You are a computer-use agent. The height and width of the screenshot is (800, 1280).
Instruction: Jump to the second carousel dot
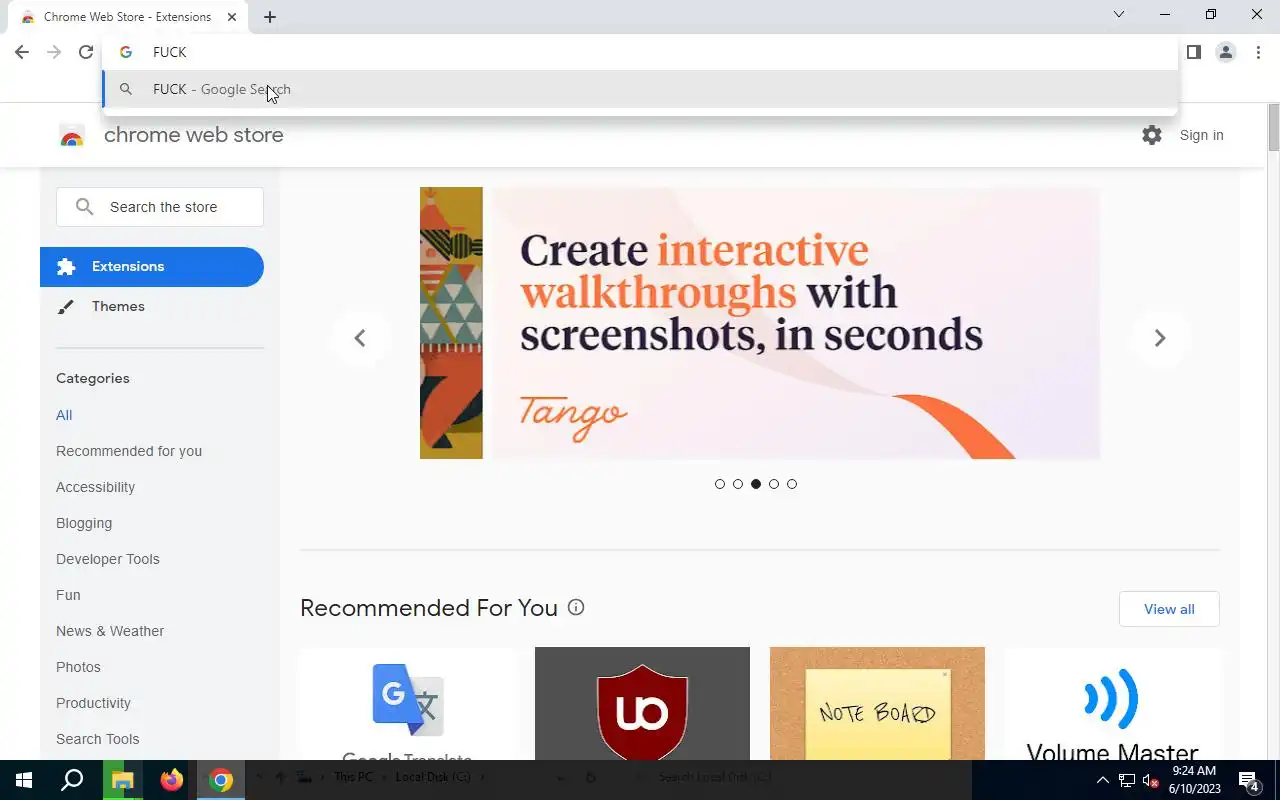pyautogui.click(x=738, y=484)
